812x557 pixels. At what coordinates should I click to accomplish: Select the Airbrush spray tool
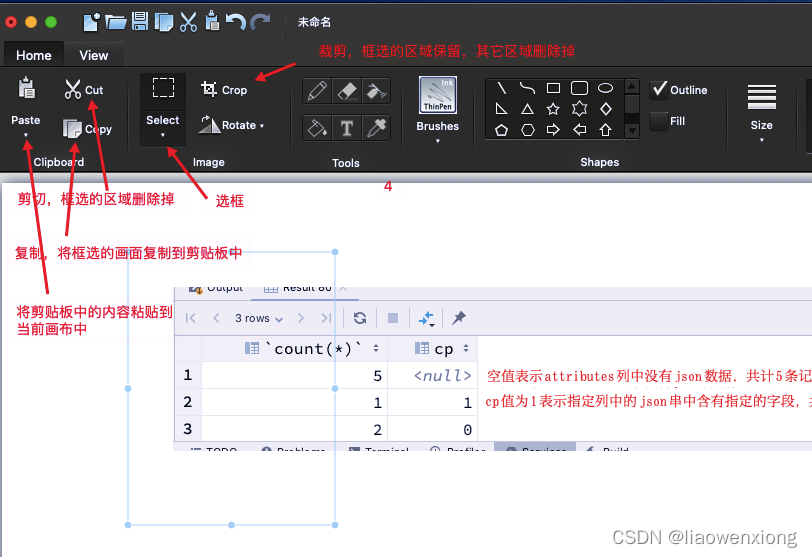click(x=376, y=91)
